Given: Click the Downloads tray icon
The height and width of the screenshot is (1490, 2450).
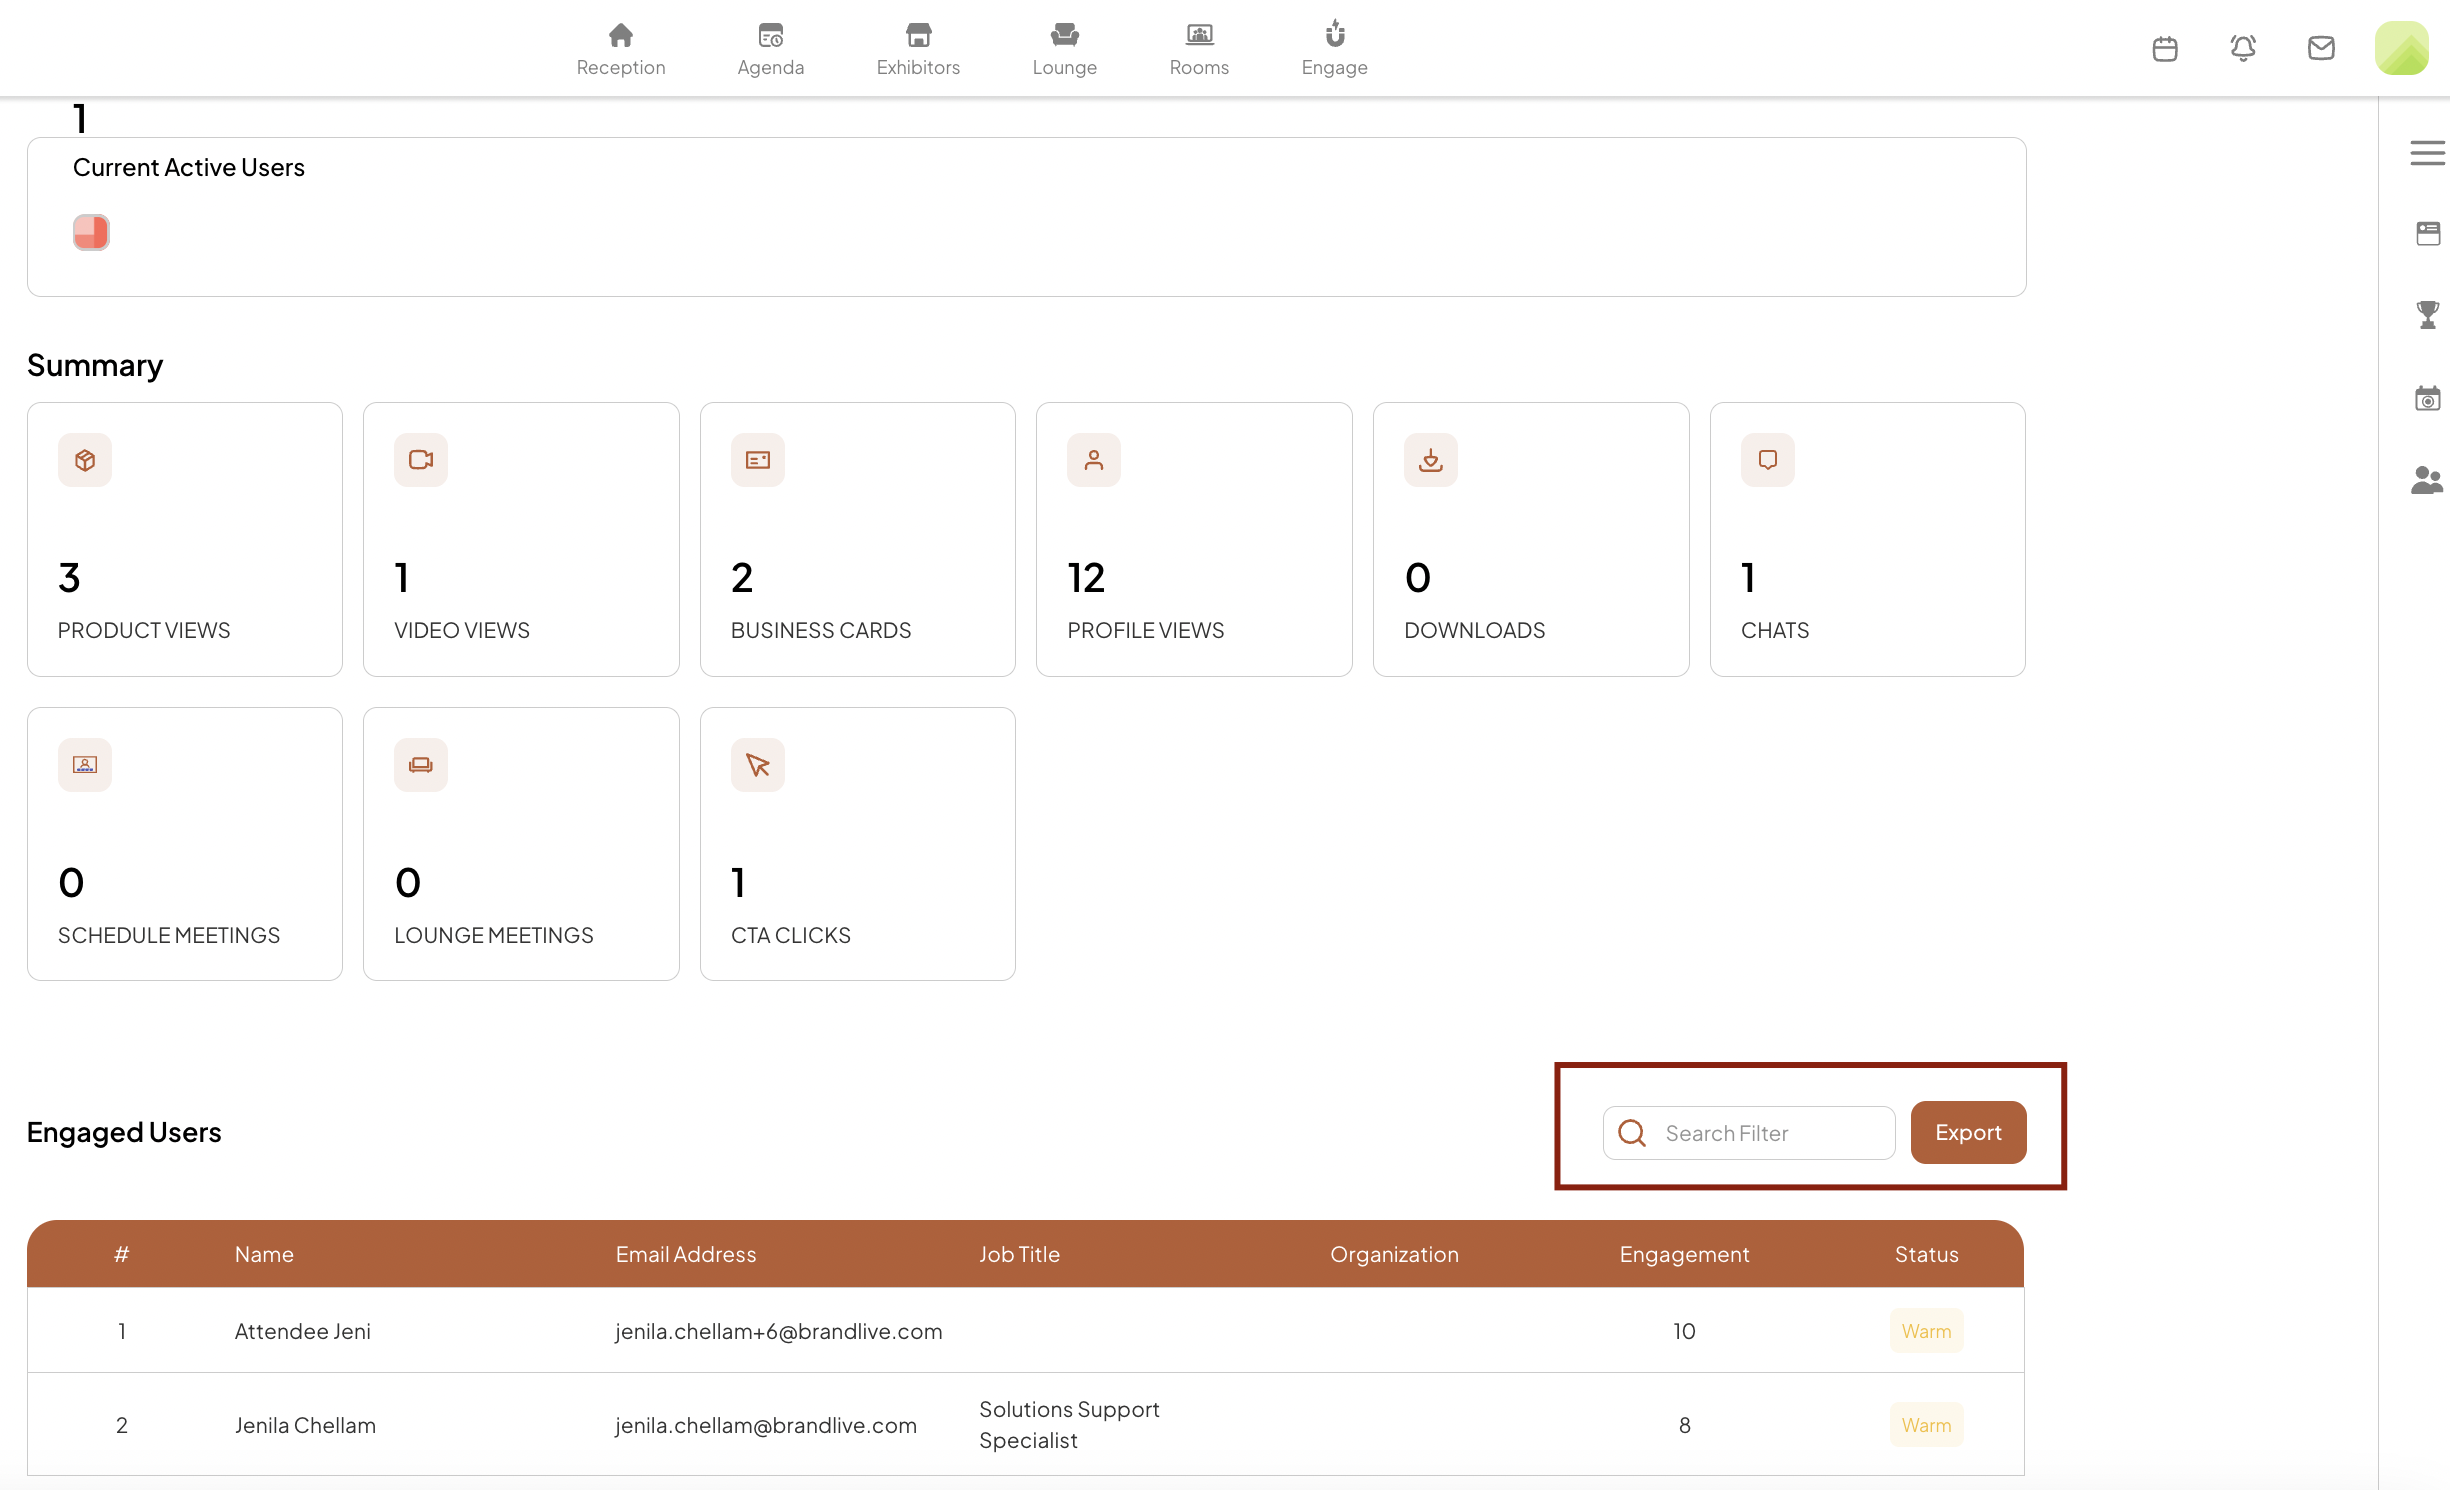Looking at the screenshot, I should (1431, 460).
